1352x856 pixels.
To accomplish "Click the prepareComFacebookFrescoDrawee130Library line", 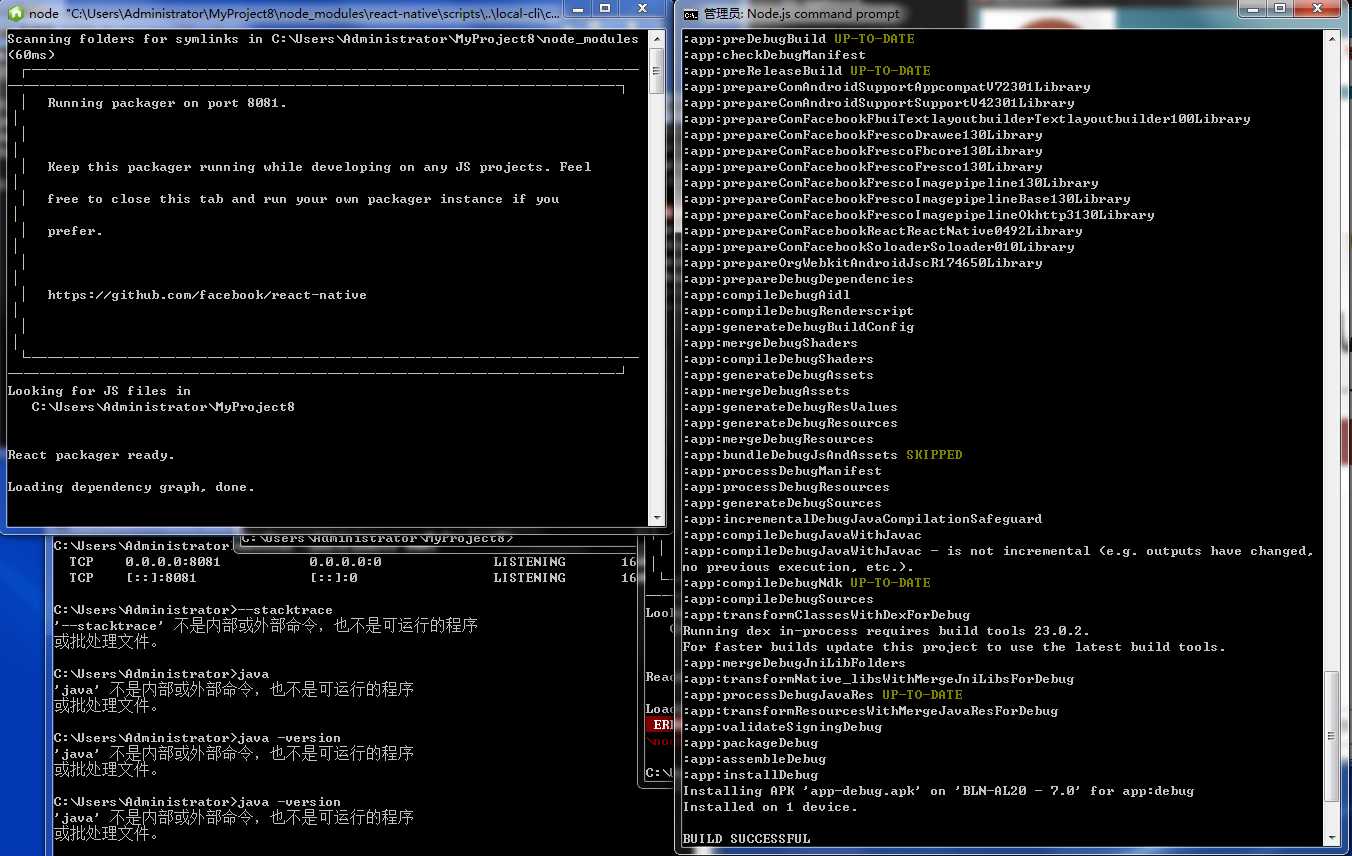I will (x=862, y=135).
